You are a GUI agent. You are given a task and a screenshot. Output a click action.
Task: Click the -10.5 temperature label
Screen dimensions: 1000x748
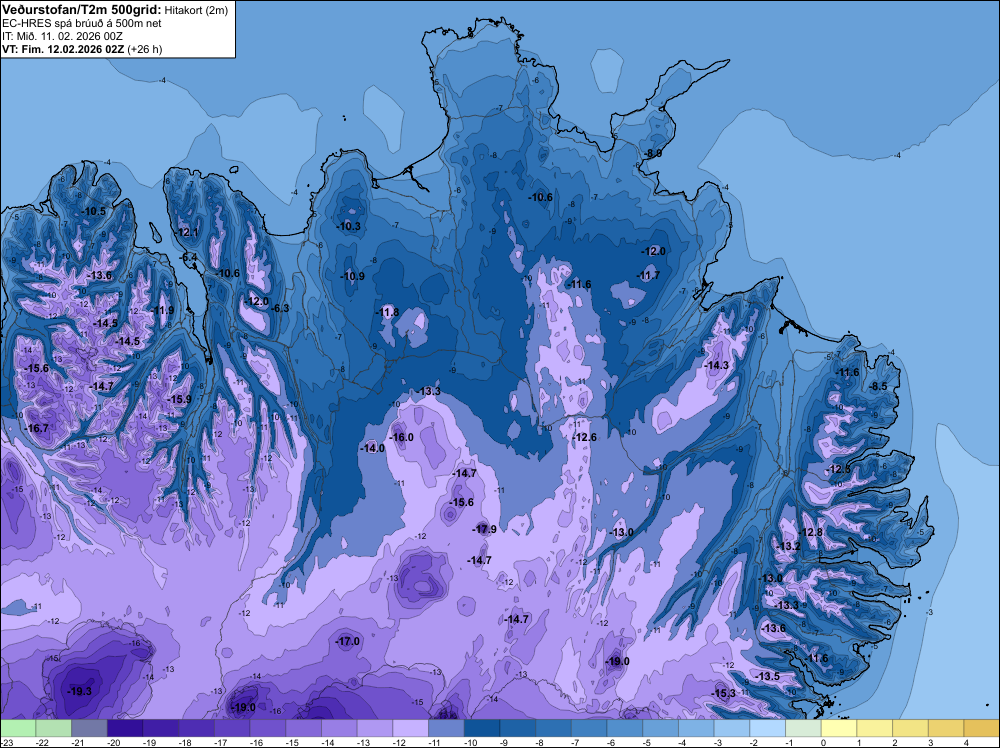[x=94, y=211]
